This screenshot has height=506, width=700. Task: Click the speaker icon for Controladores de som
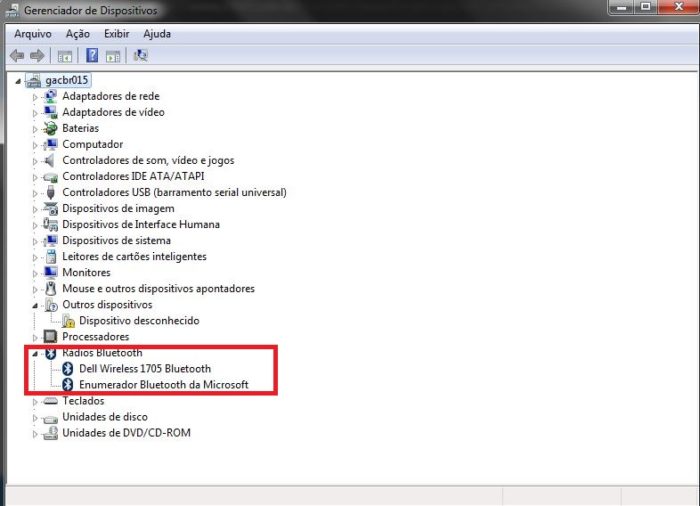coord(50,160)
